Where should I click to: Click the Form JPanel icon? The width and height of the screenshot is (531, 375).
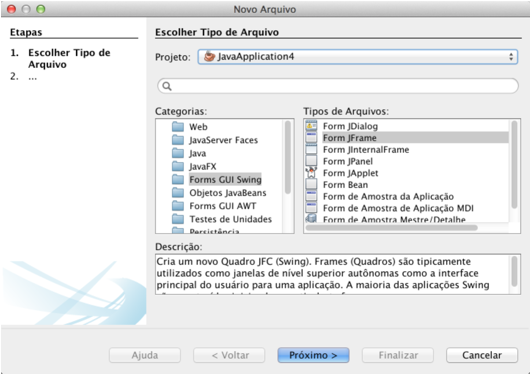(x=311, y=161)
